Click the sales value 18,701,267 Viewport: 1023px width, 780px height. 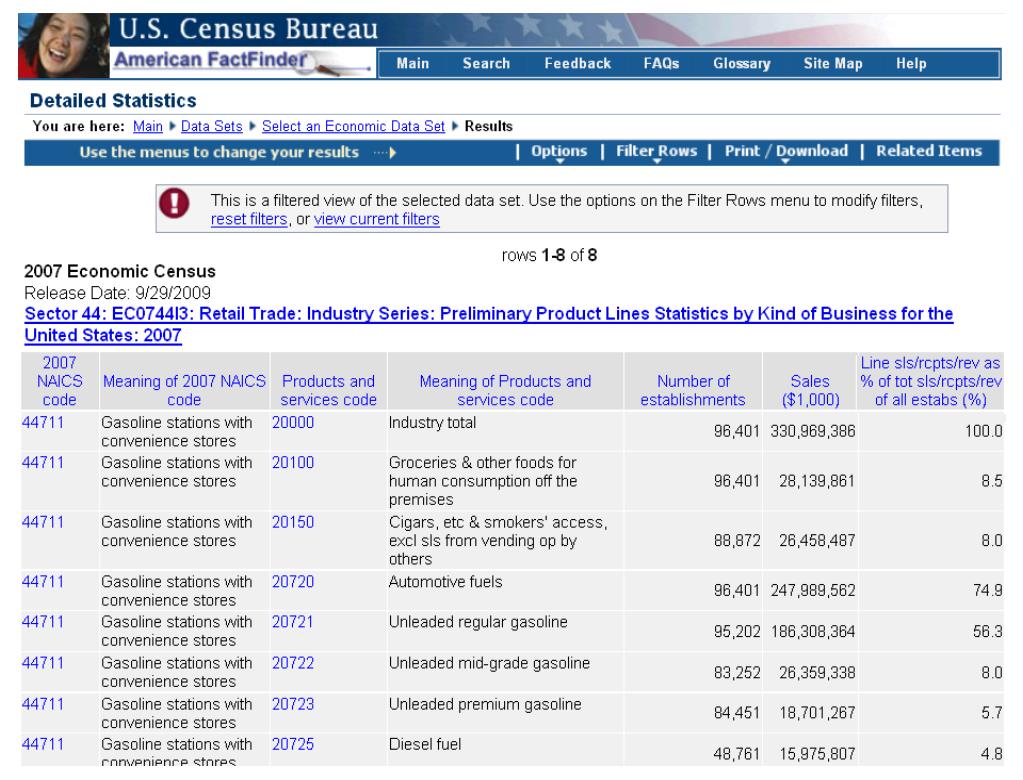pos(816,713)
